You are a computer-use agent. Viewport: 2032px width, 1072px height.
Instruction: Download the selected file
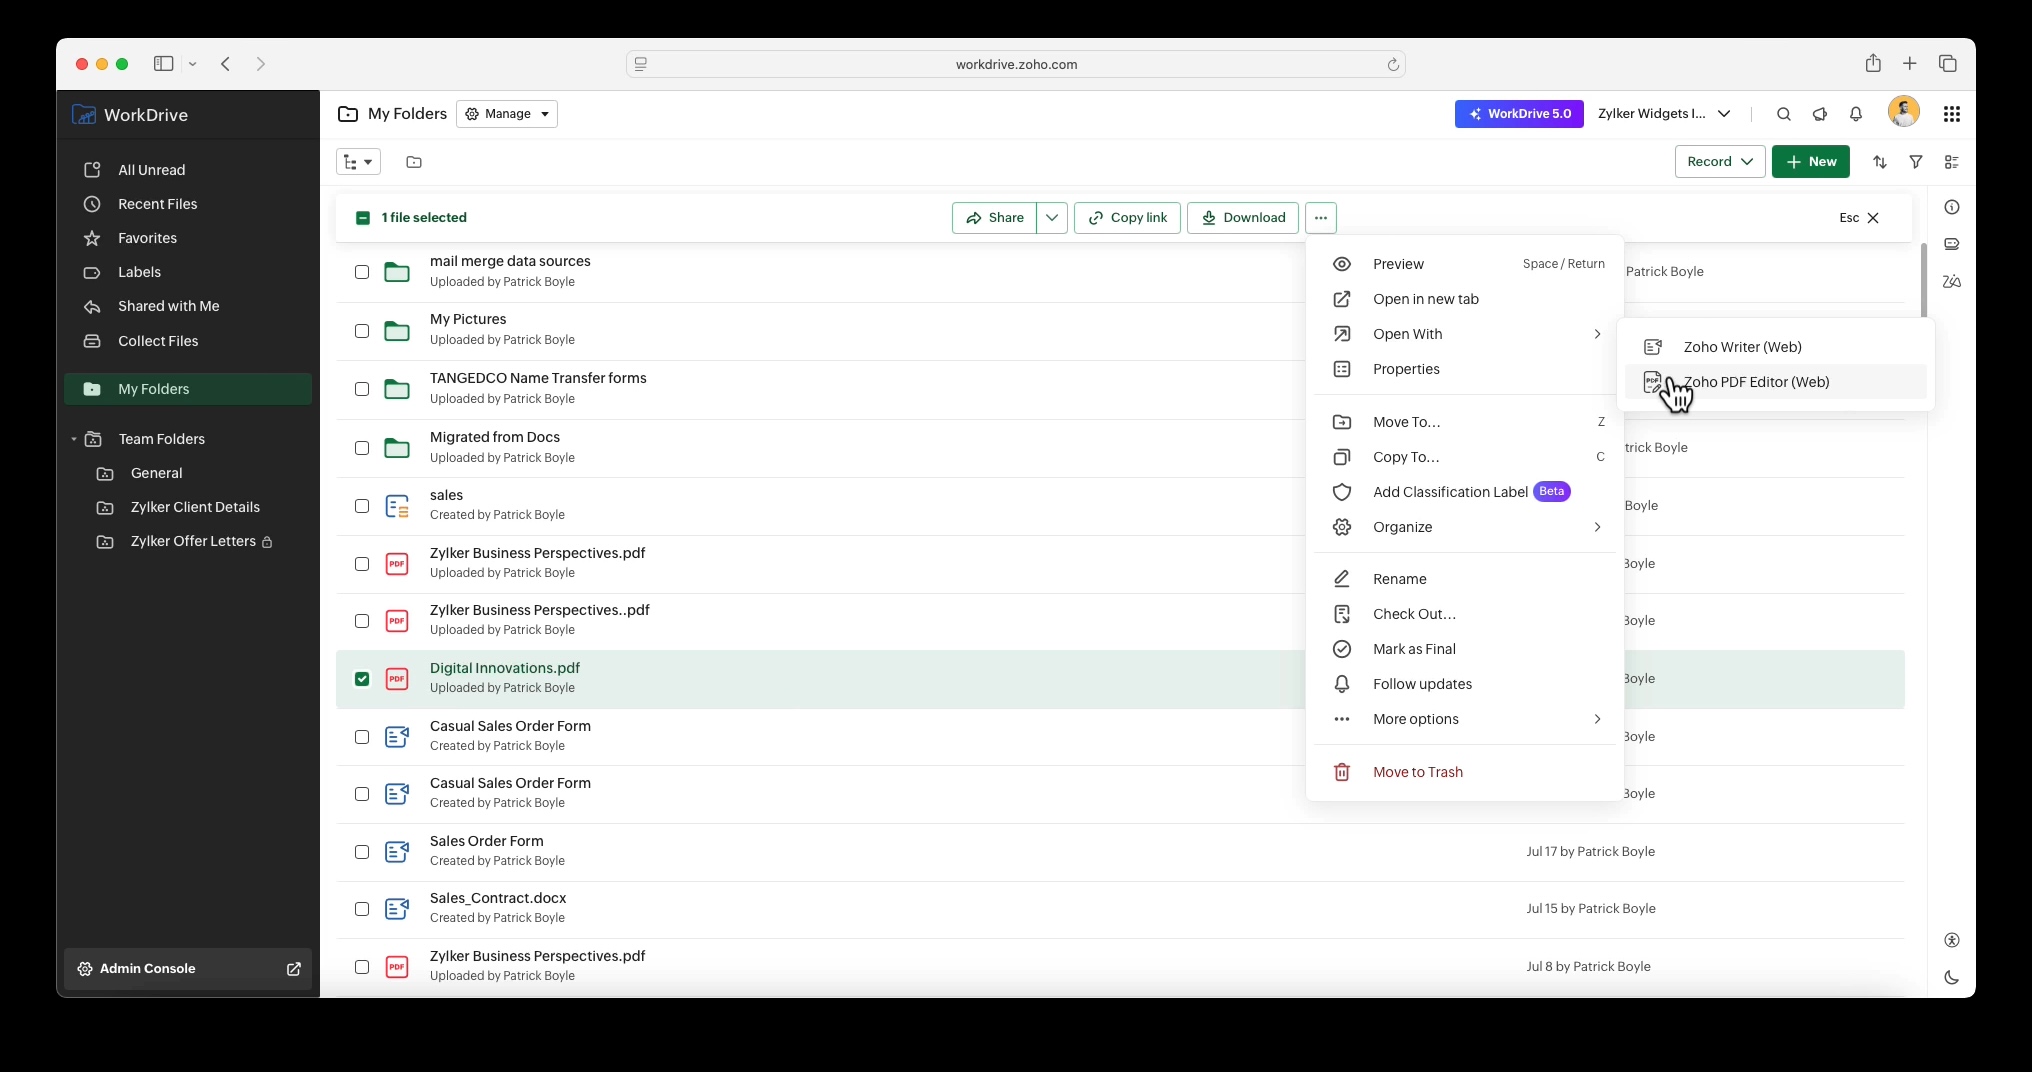tap(1242, 218)
